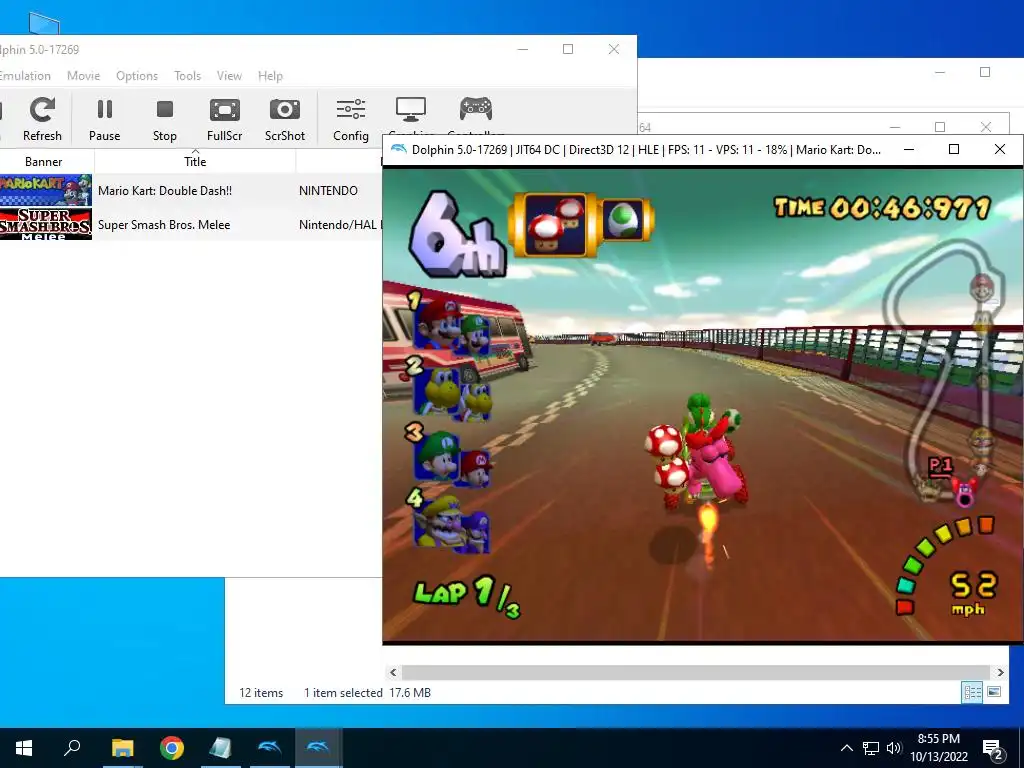Open Google Chrome from the taskbar
This screenshot has height=768, width=1024.
pos(172,748)
